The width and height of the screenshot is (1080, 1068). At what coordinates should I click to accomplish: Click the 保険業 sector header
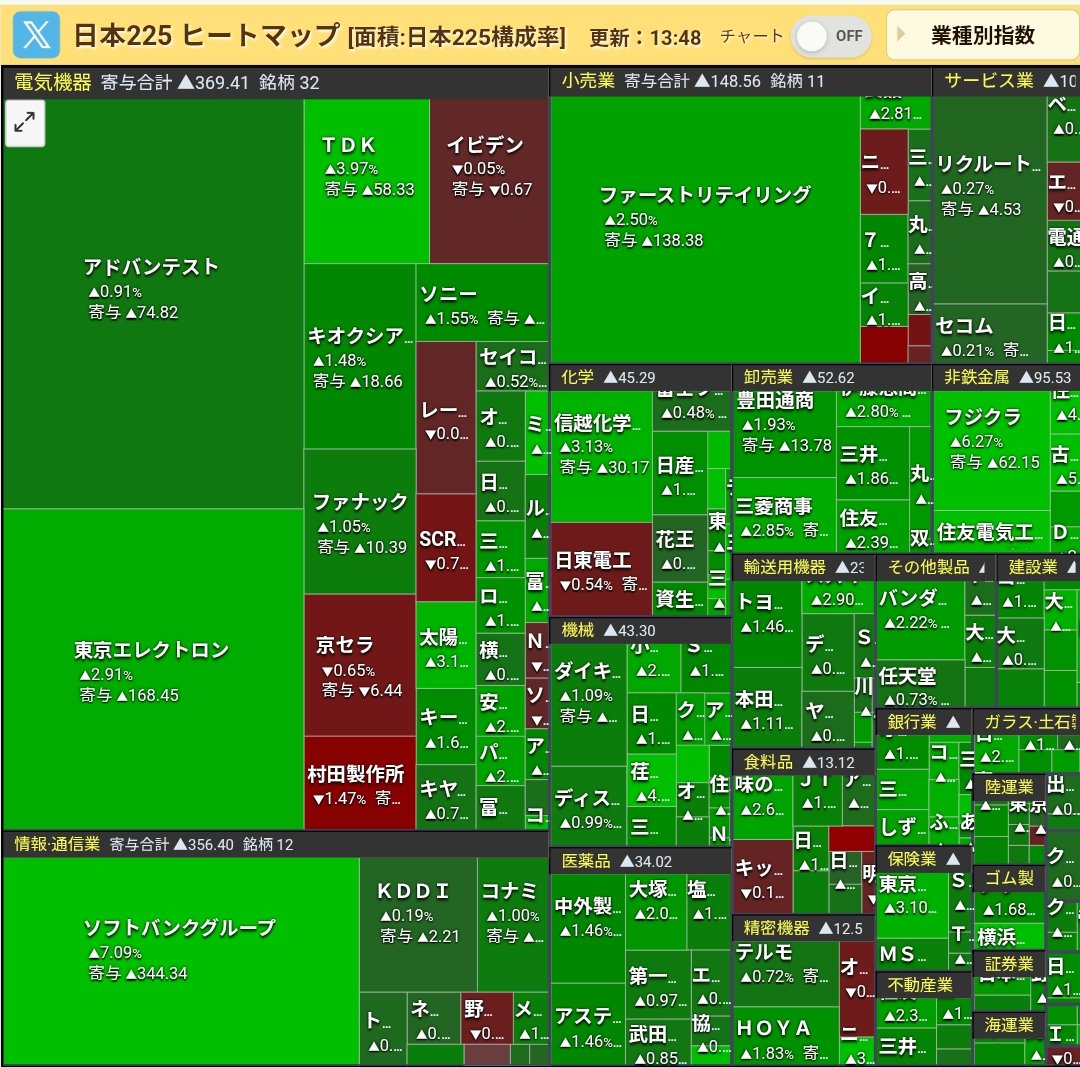pyautogui.click(x=923, y=859)
